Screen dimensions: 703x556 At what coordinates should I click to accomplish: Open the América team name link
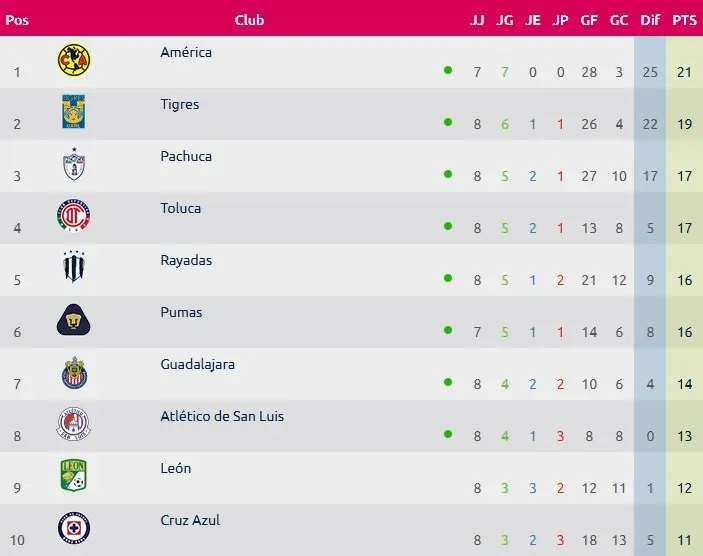[x=186, y=52]
